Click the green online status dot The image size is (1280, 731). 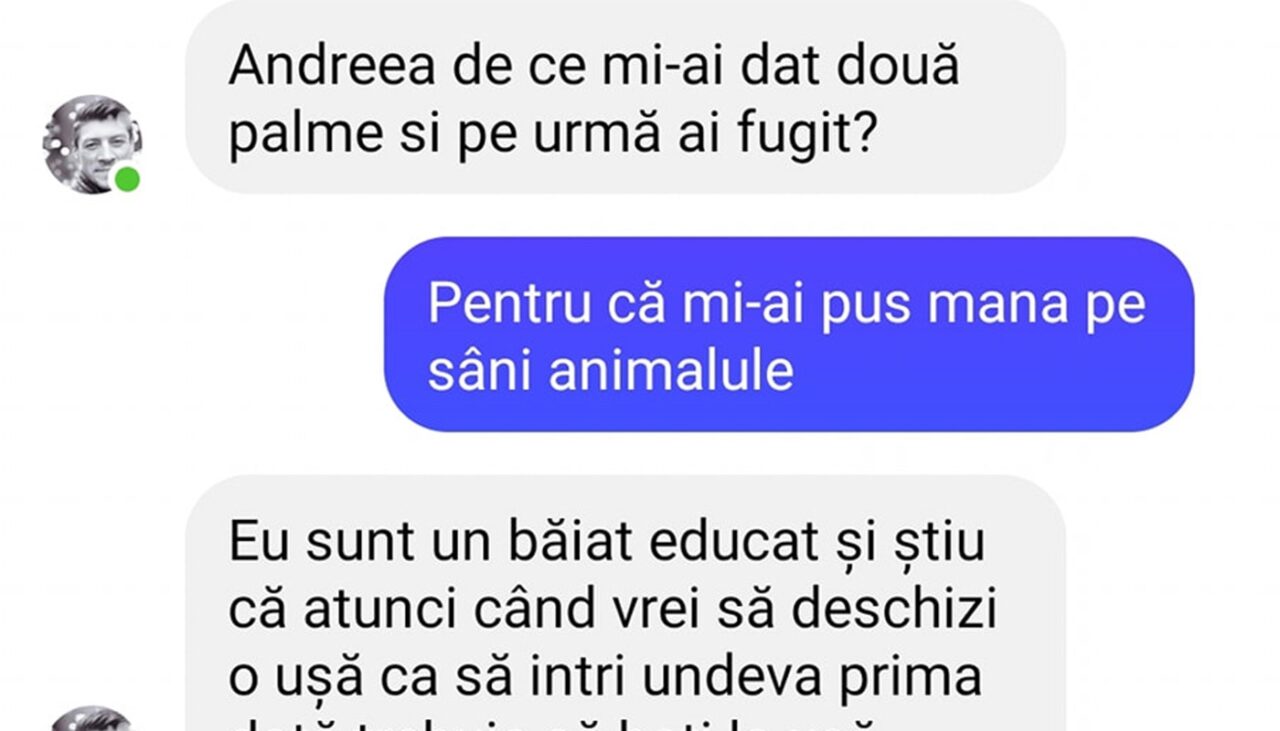[x=126, y=180]
